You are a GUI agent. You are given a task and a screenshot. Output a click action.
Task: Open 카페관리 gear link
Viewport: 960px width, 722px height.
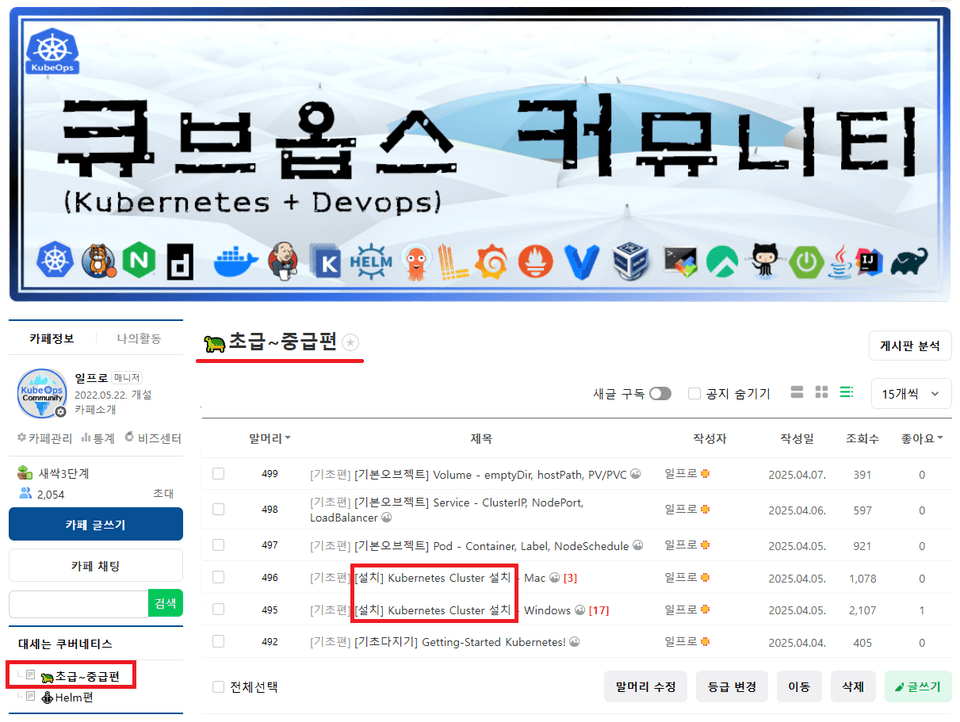coord(44,438)
